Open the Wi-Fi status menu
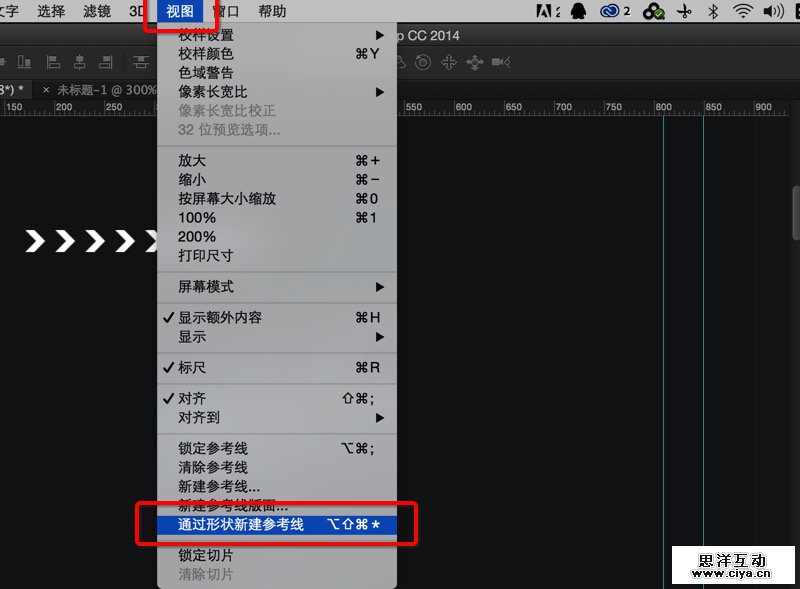The image size is (800, 589). pos(742,12)
